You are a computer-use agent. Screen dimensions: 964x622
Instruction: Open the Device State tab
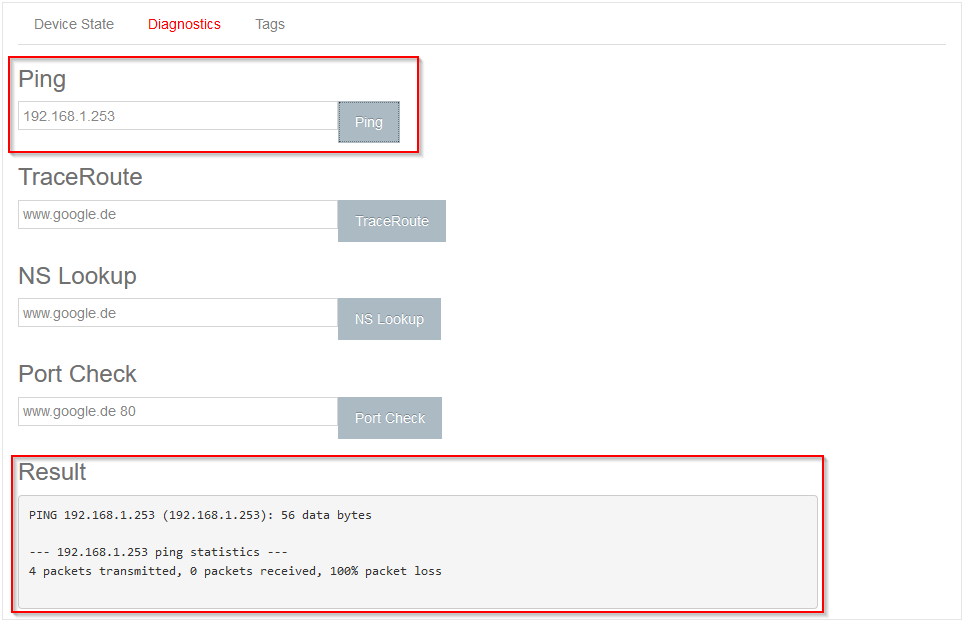[x=74, y=25]
